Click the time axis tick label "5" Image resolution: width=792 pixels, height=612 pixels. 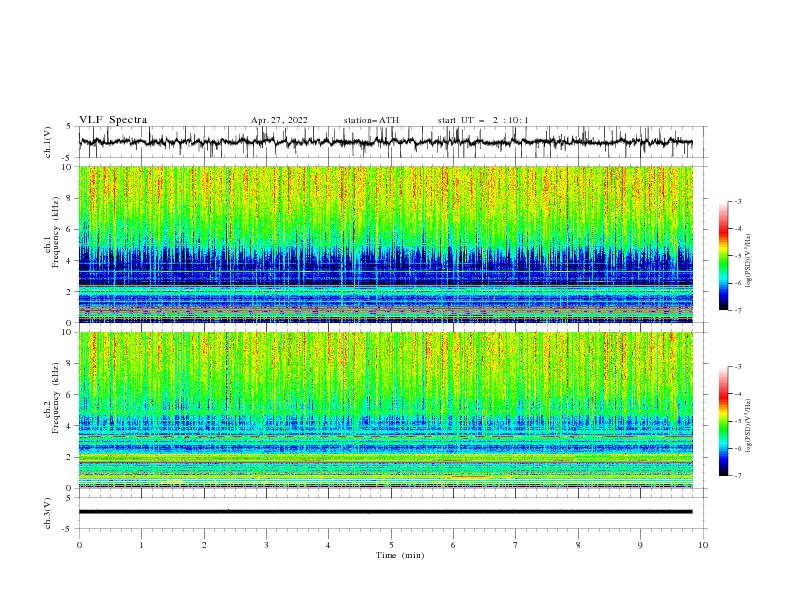tap(391, 545)
